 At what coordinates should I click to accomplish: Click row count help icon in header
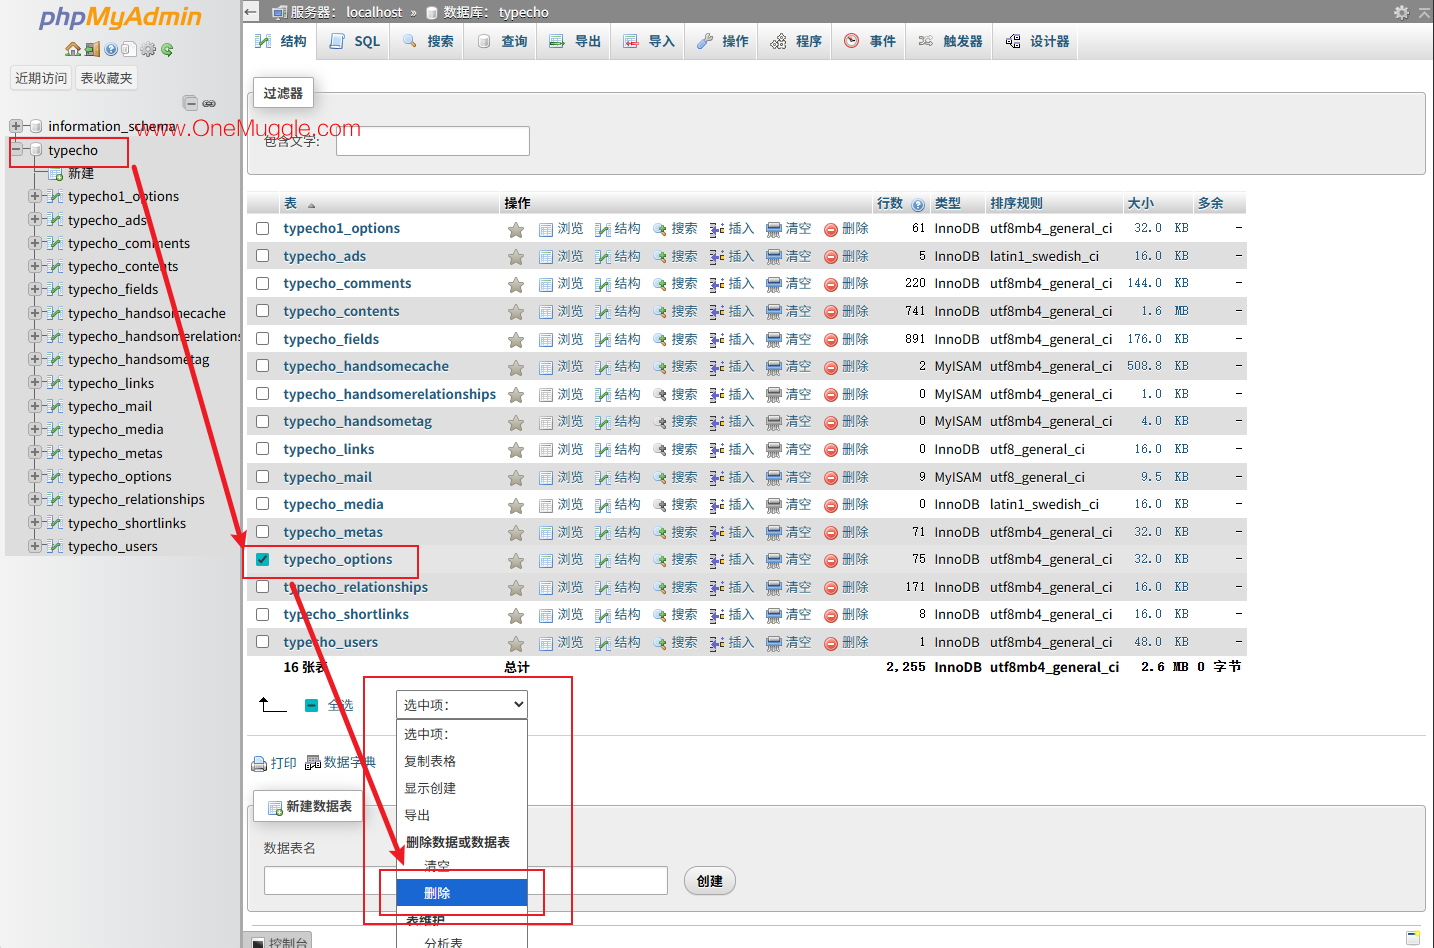coord(918,204)
